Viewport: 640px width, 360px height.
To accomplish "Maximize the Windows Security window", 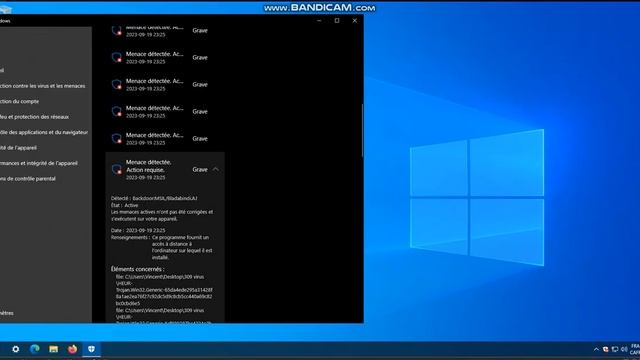I will [x=337, y=20].
